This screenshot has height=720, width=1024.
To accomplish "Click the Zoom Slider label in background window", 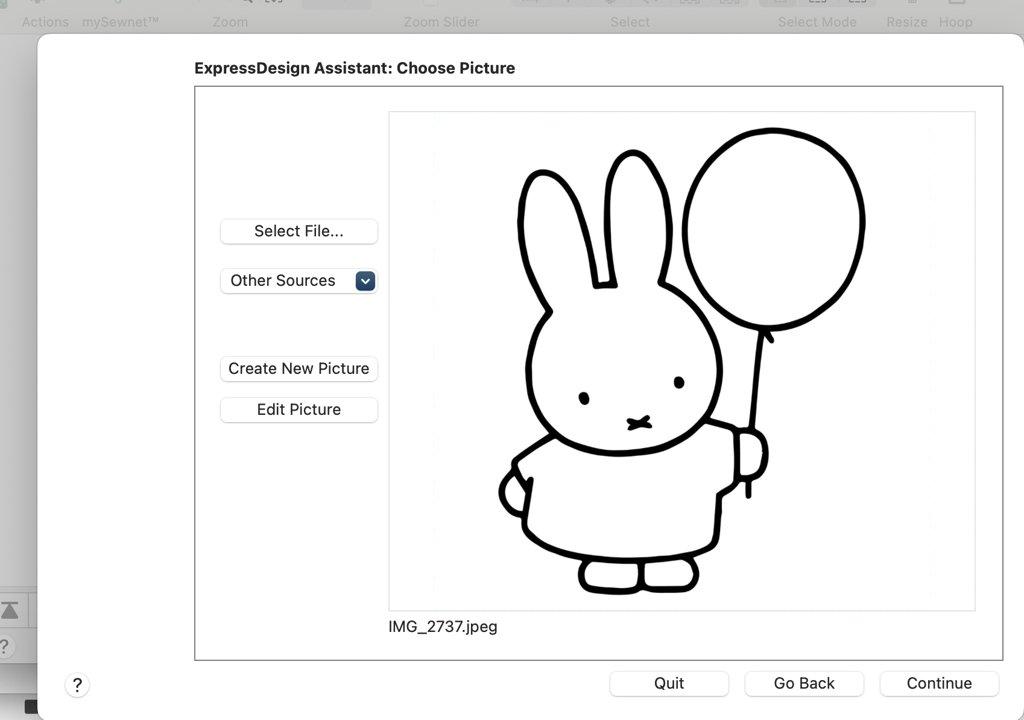I will tap(441, 22).
